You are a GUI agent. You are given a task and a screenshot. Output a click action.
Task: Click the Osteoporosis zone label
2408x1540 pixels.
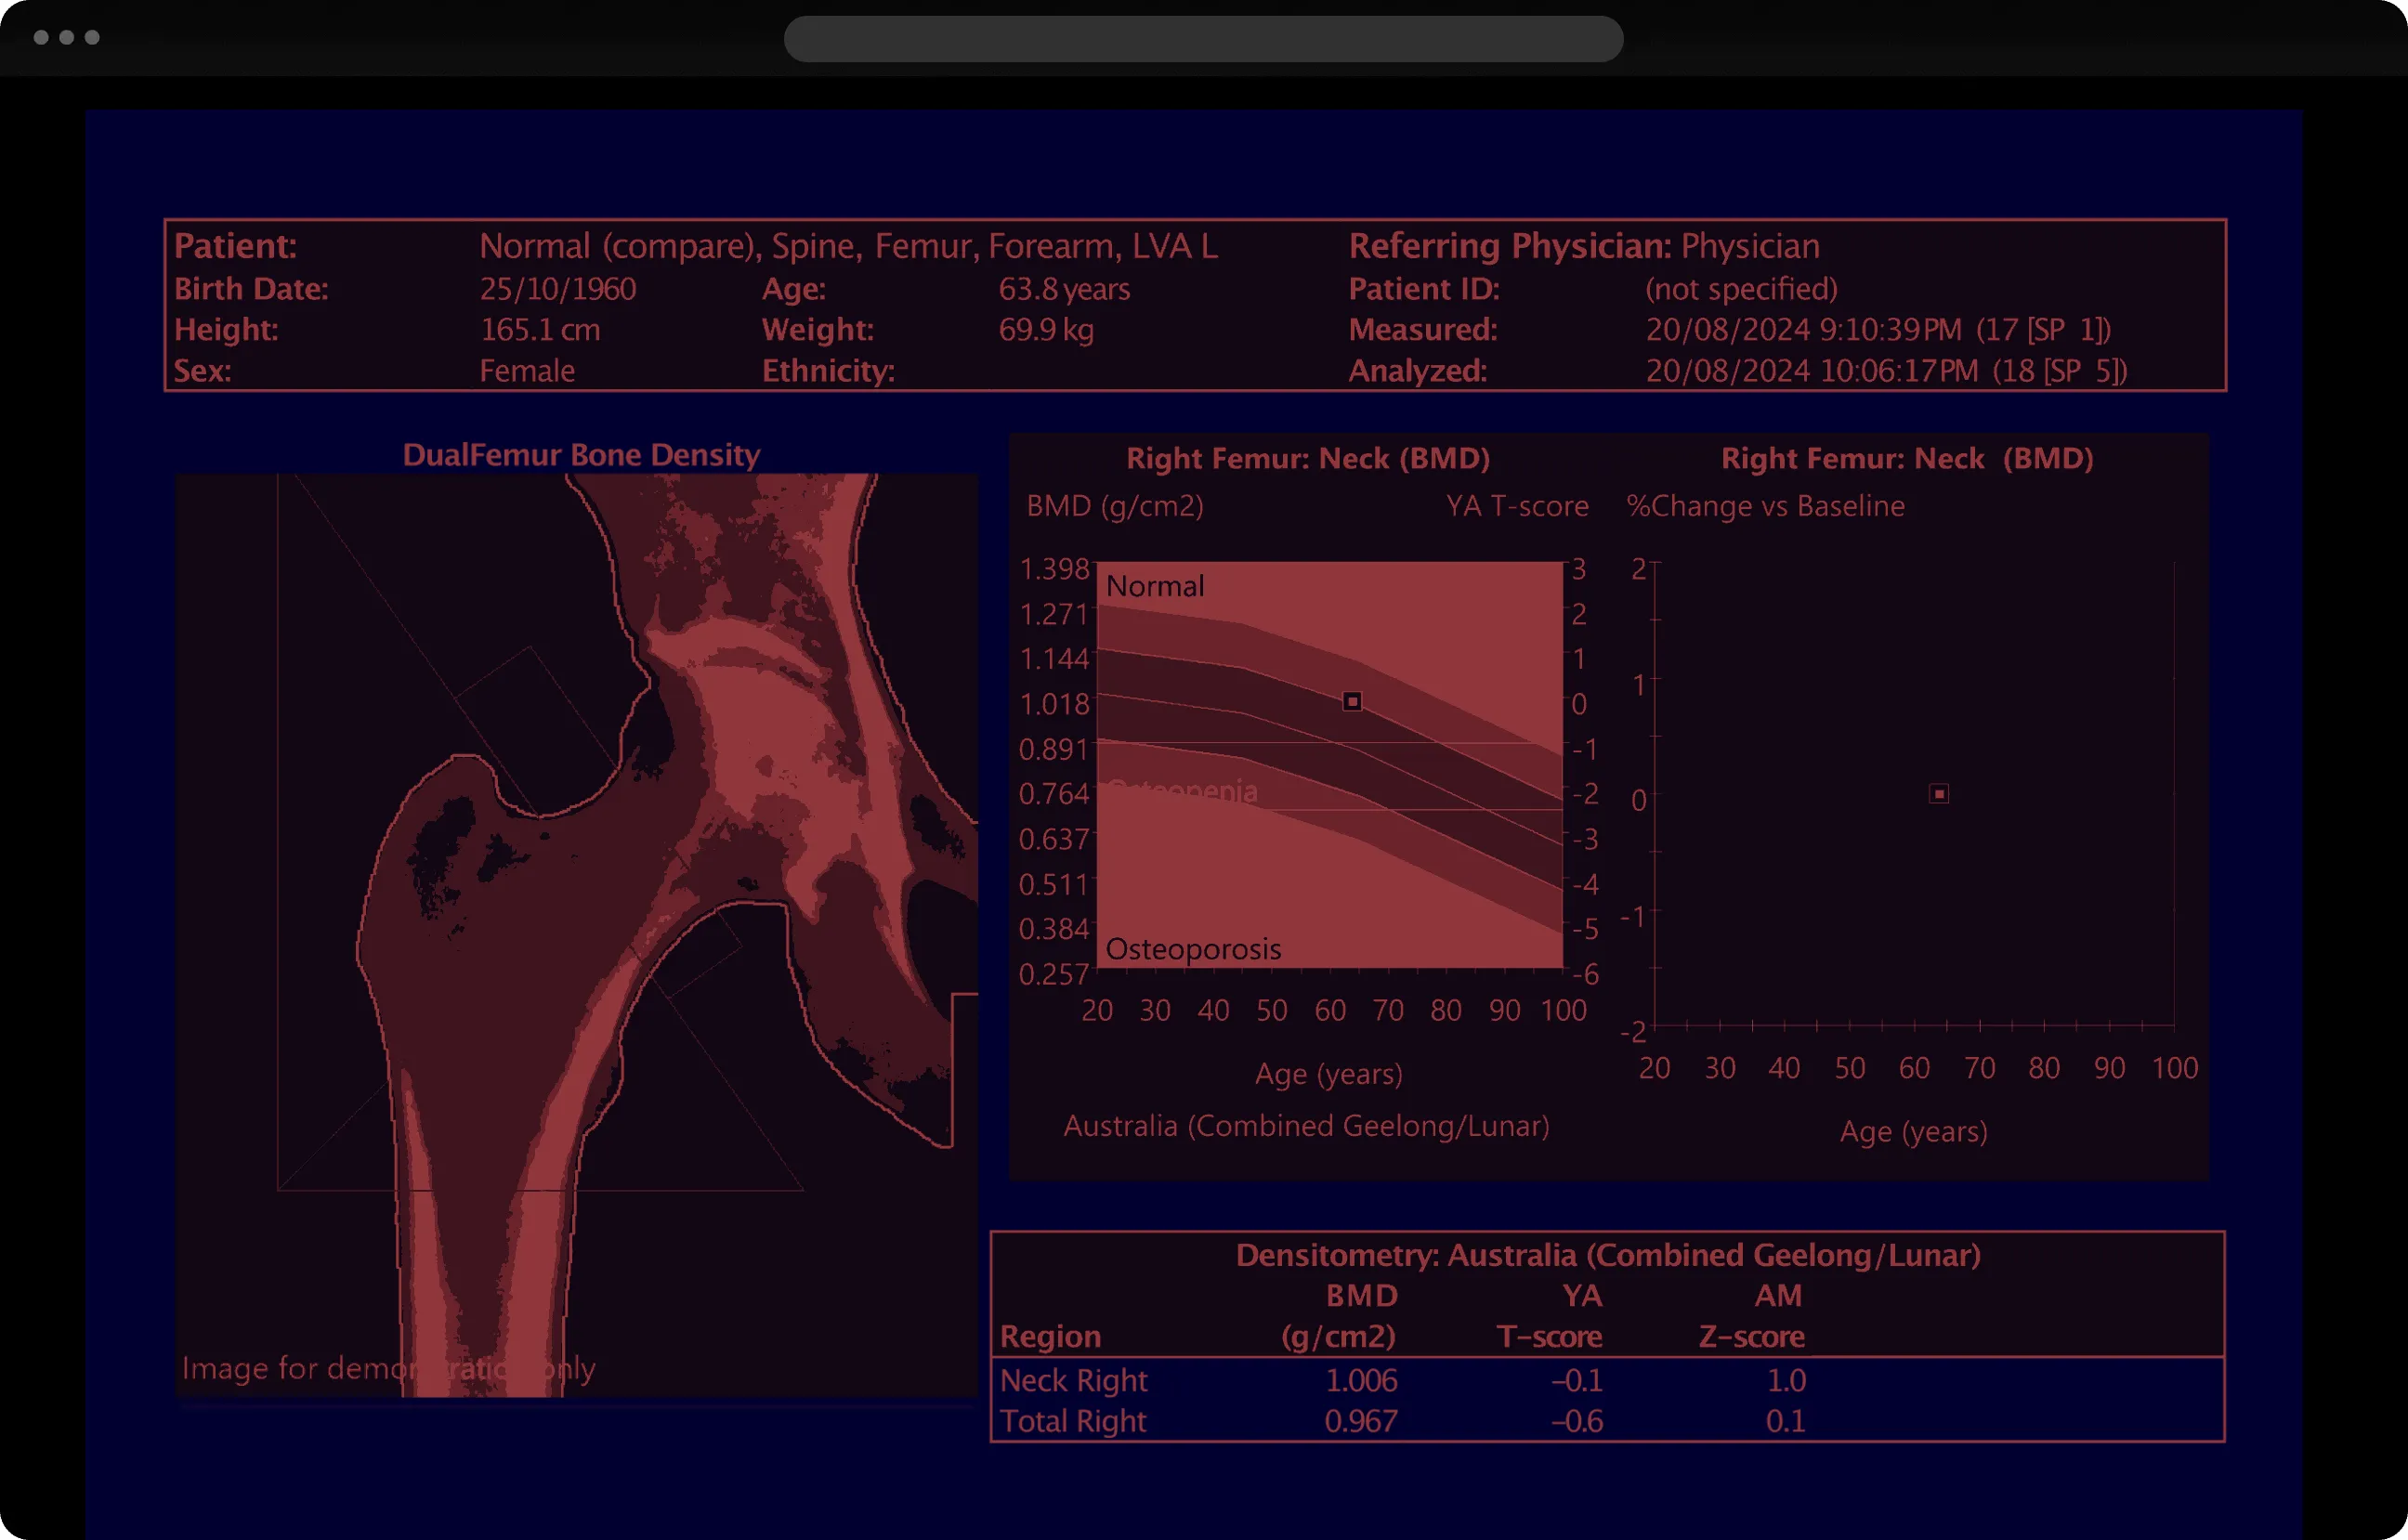click(x=1193, y=949)
